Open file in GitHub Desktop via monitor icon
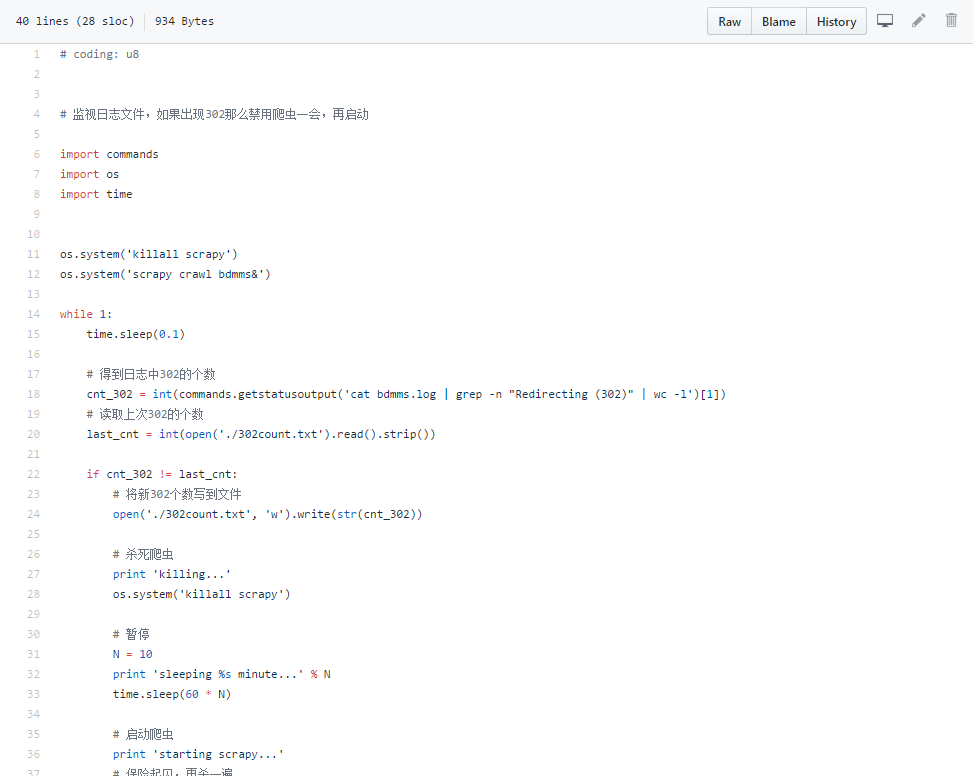973x776 pixels. pyautogui.click(x=885, y=21)
